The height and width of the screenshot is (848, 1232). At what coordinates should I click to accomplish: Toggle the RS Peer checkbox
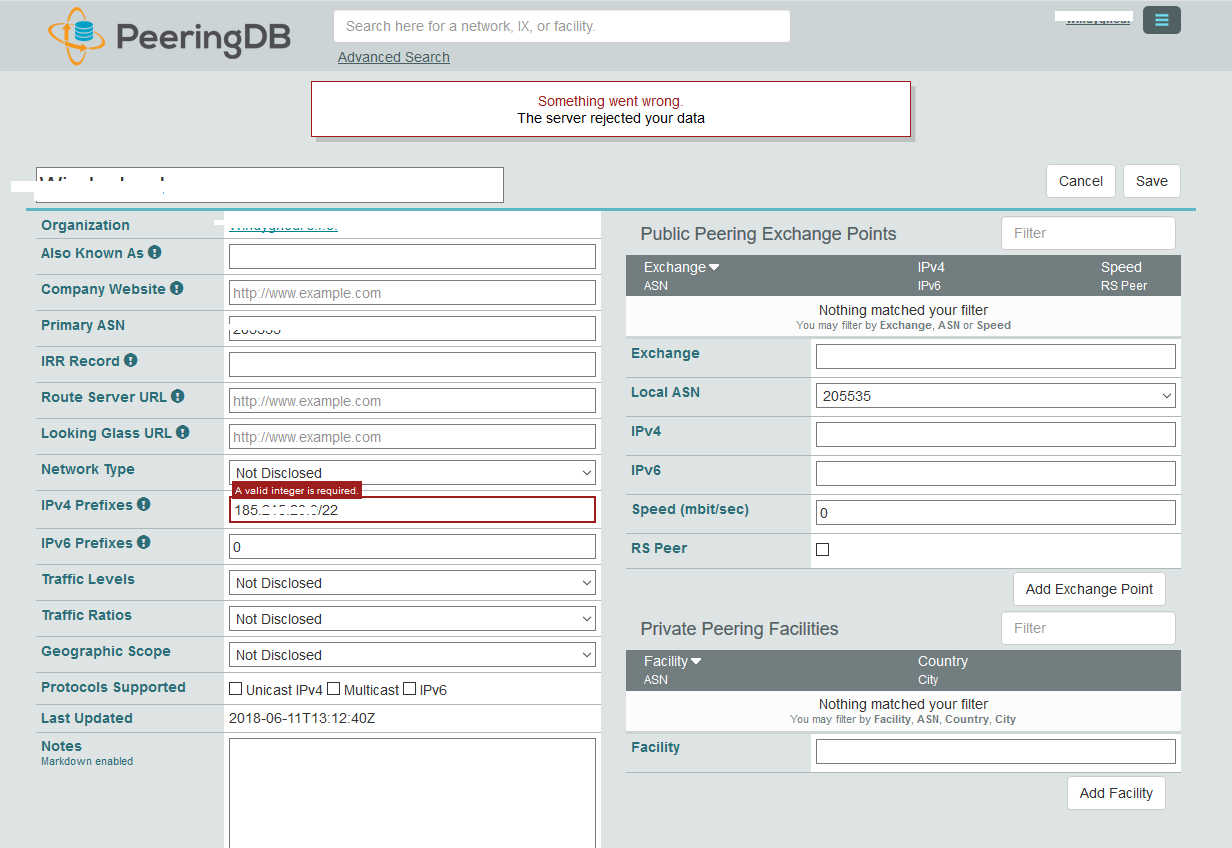click(x=822, y=549)
